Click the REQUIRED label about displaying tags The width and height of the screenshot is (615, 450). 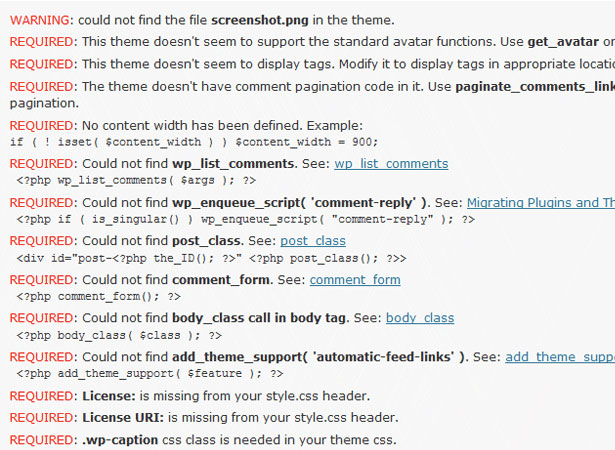point(42,64)
